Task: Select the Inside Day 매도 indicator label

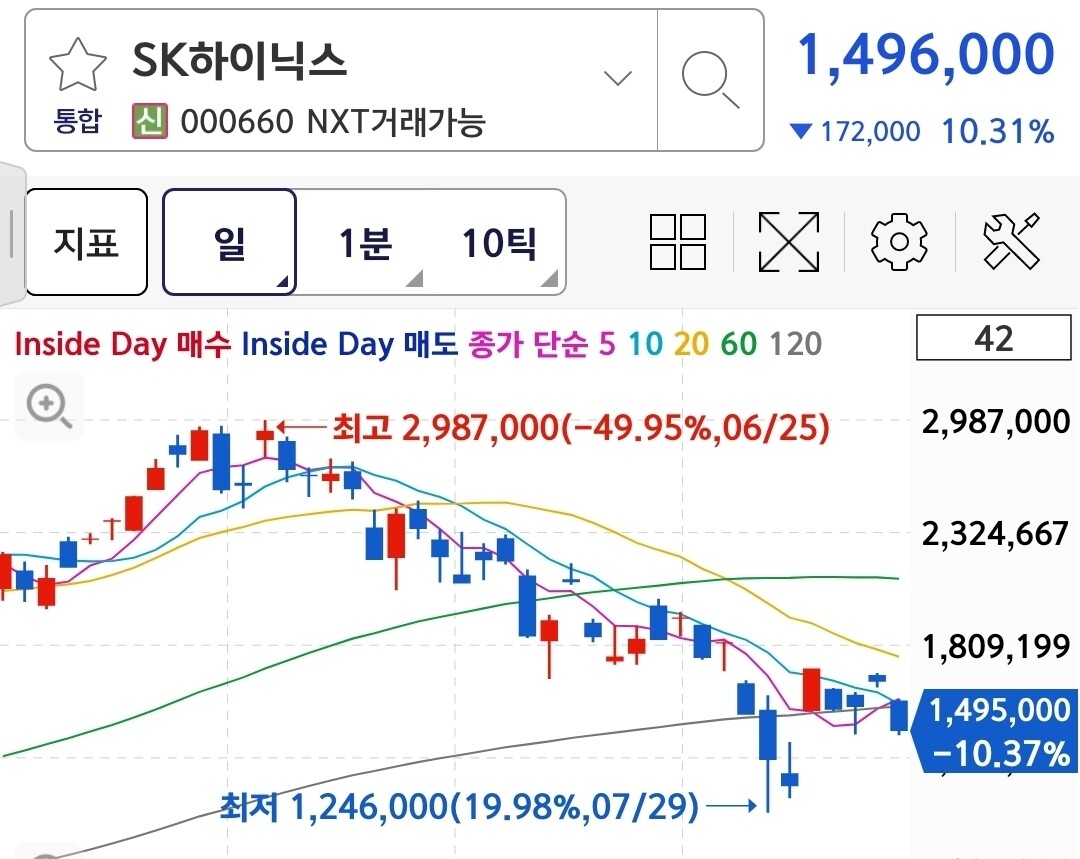Action: pos(349,344)
